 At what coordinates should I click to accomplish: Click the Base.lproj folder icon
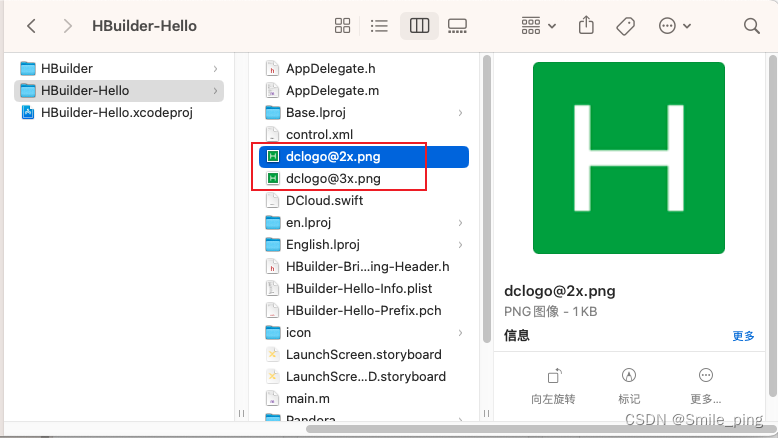[x=272, y=113]
